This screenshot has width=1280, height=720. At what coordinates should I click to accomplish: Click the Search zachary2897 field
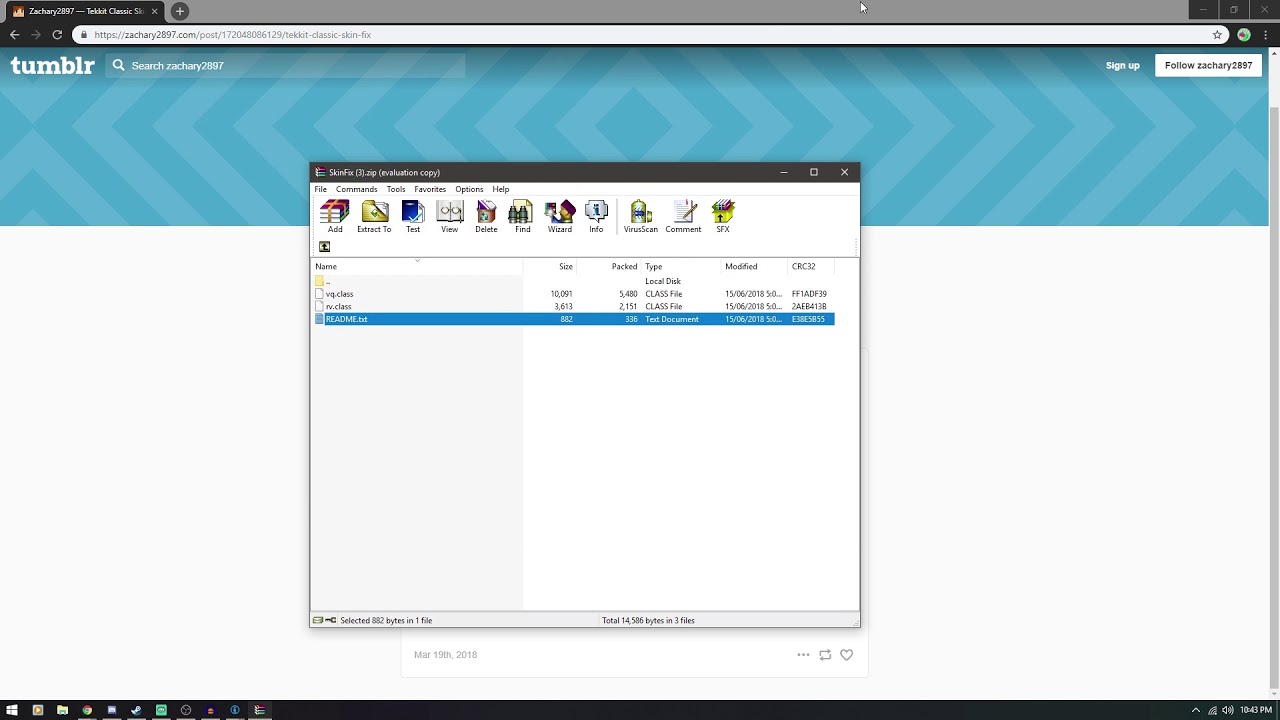285,65
